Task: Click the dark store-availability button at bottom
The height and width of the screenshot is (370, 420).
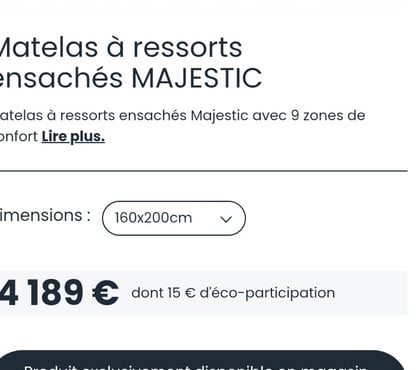Action: (x=203, y=360)
